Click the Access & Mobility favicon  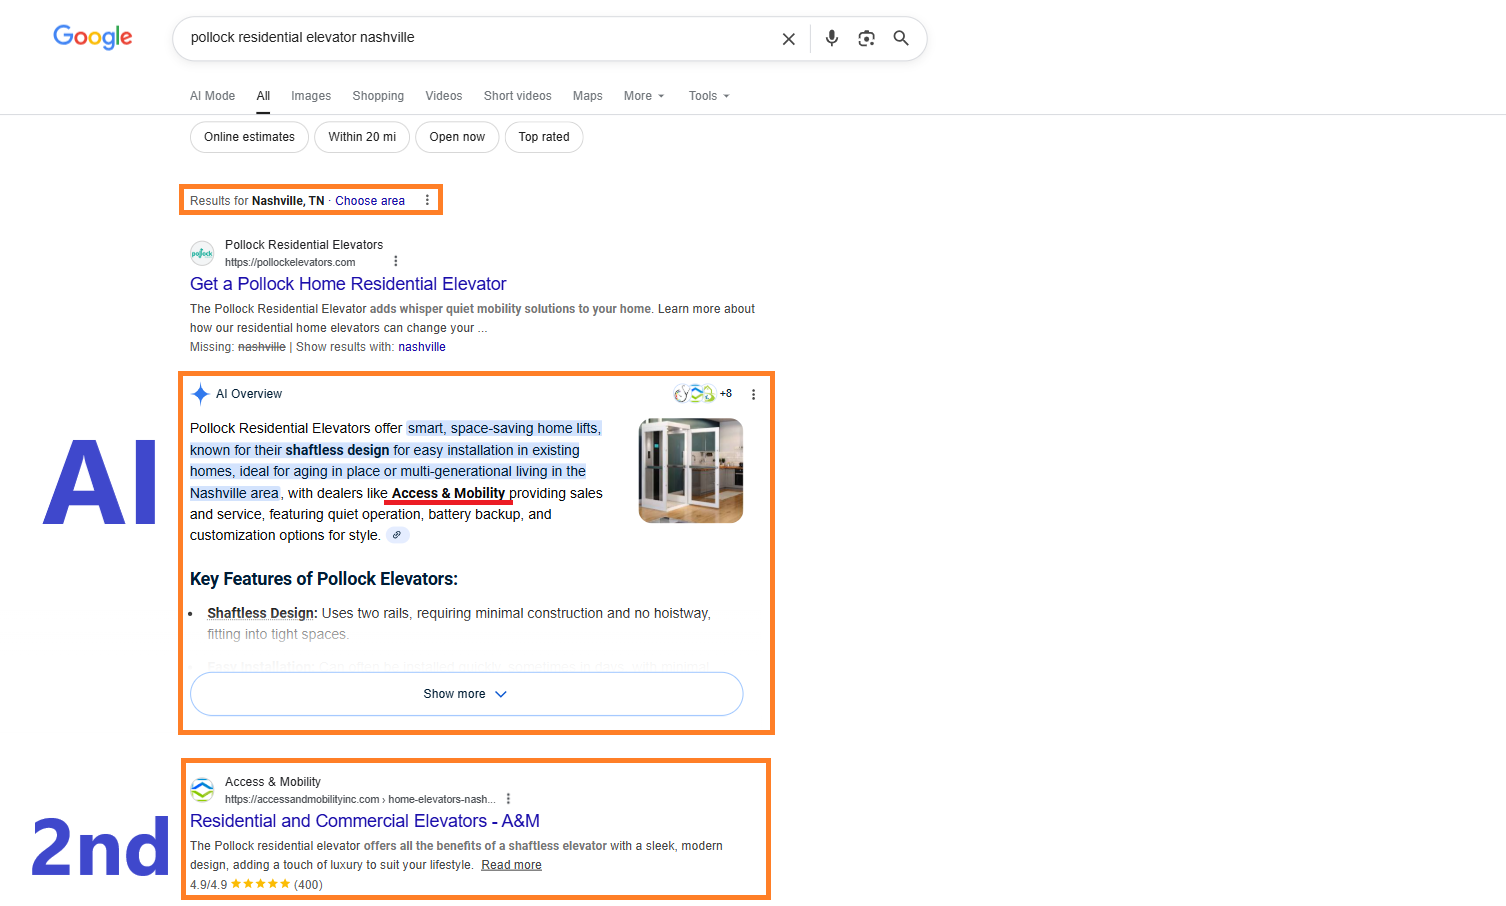coord(202,790)
